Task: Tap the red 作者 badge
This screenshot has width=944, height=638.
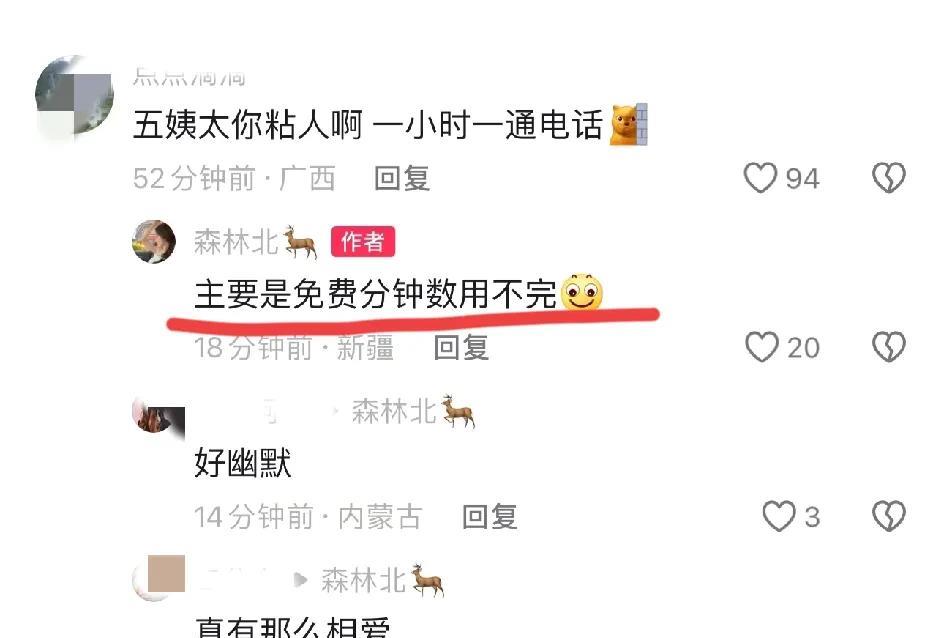Action: [x=362, y=242]
